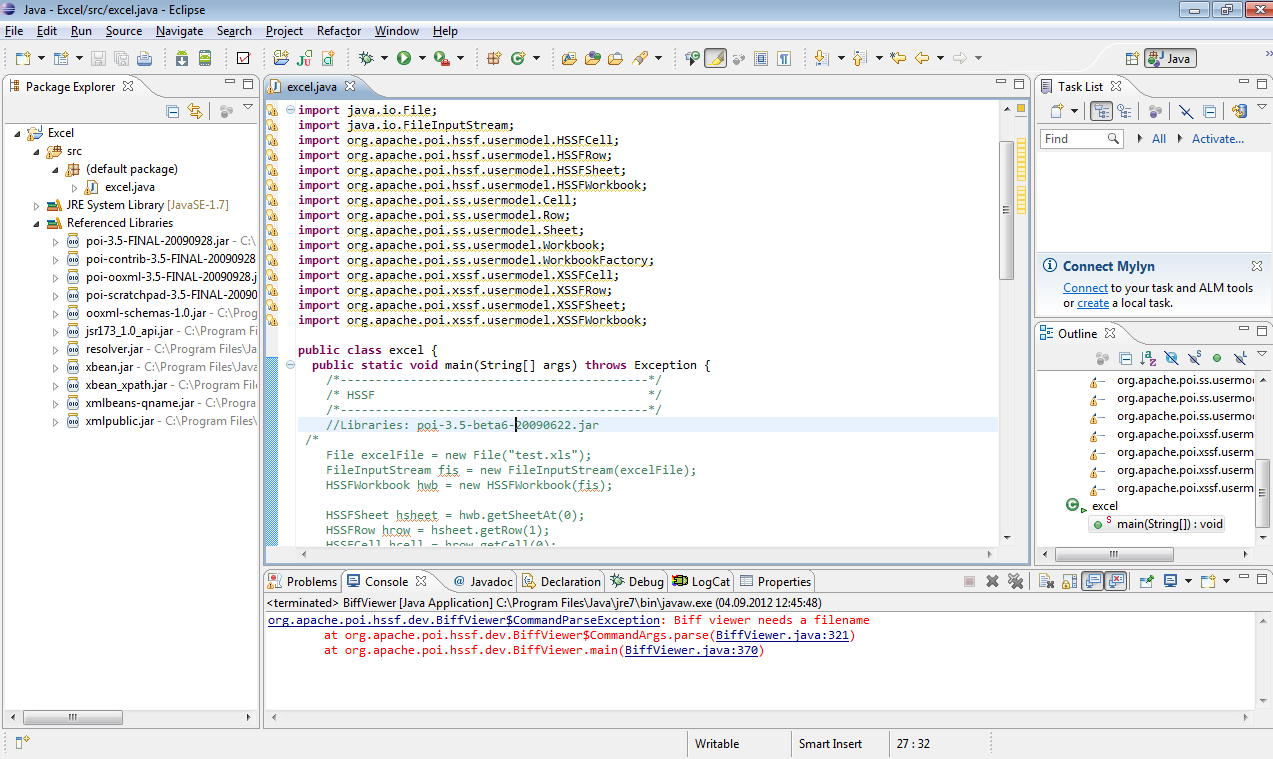
Task: Click the New Java Project icon
Action: (x=280, y=58)
